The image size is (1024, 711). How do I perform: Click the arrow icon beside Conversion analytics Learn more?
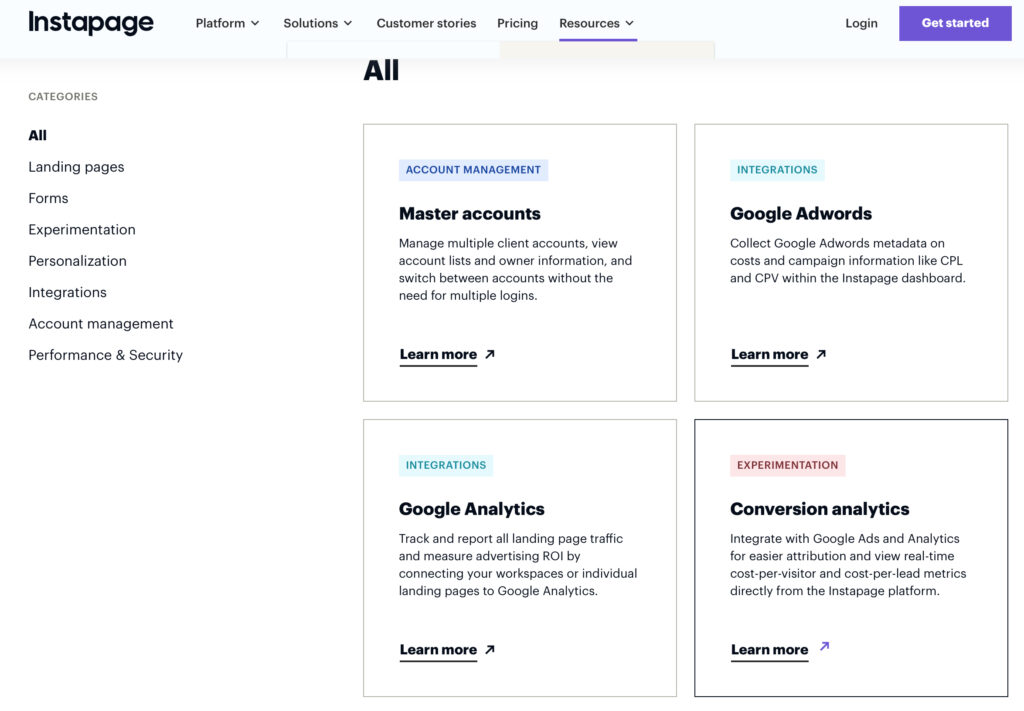[823, 646]
